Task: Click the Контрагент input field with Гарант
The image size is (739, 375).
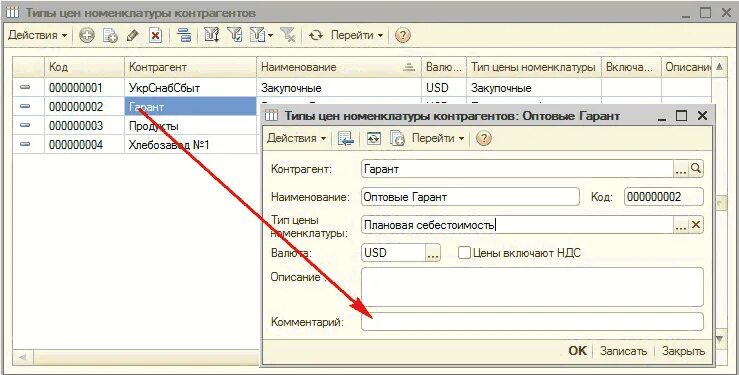Action: (517, 169)
